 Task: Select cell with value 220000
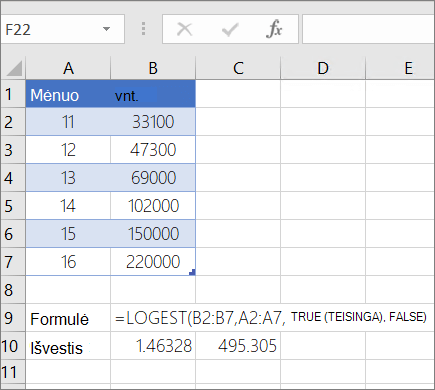click(153, 262)
